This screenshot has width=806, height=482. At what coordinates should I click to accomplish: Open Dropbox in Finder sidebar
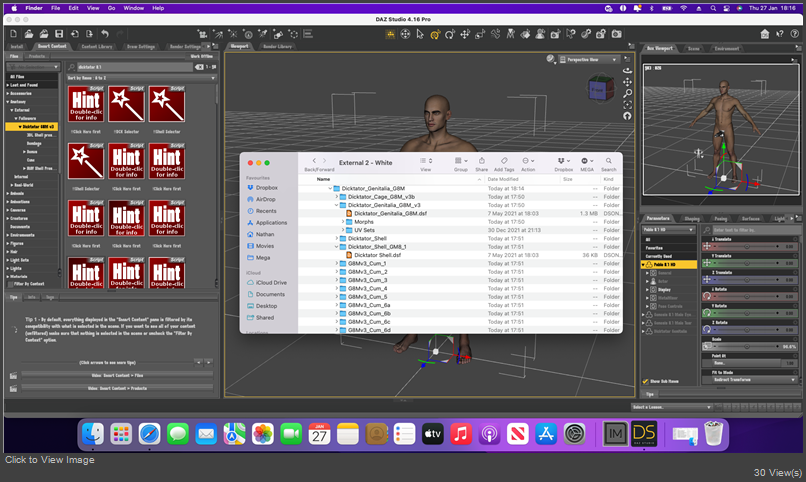click(266, 188)
